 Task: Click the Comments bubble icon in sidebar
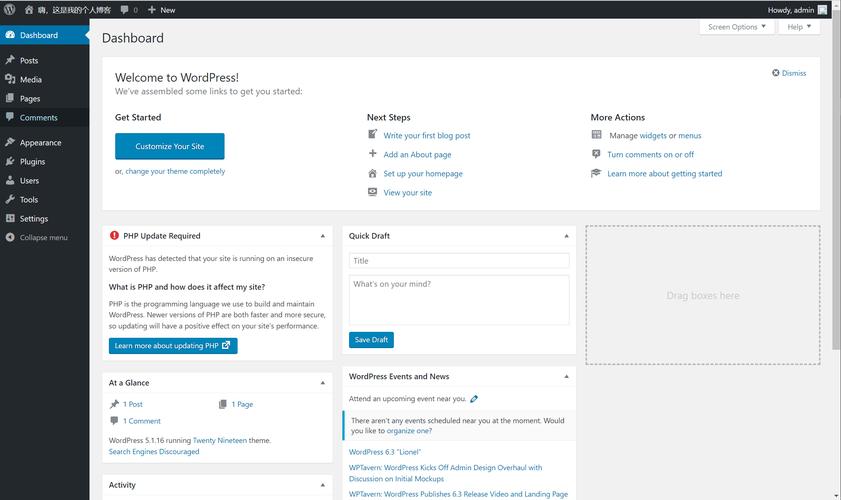[x=10, y=117]
